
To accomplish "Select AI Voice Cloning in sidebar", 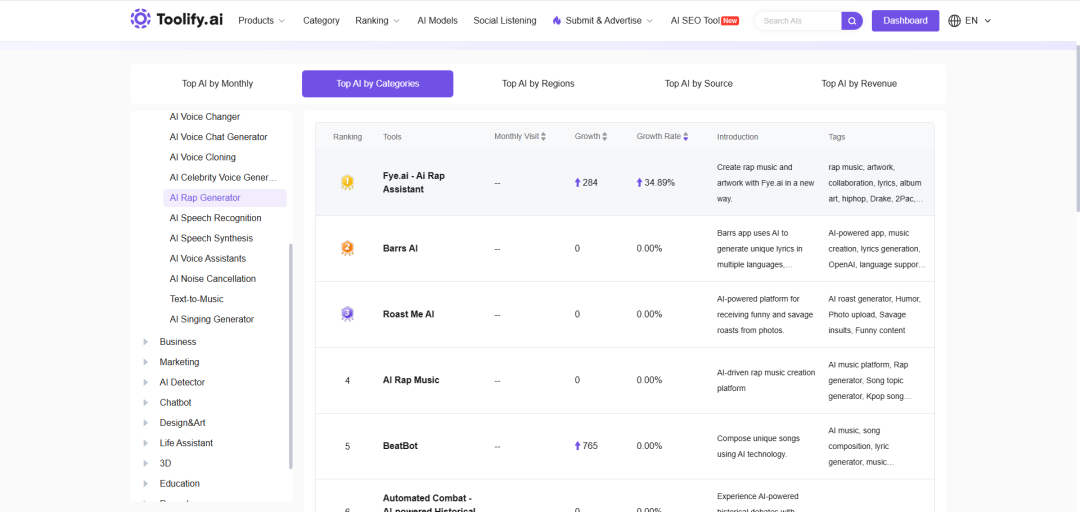I will pos(202,157).
